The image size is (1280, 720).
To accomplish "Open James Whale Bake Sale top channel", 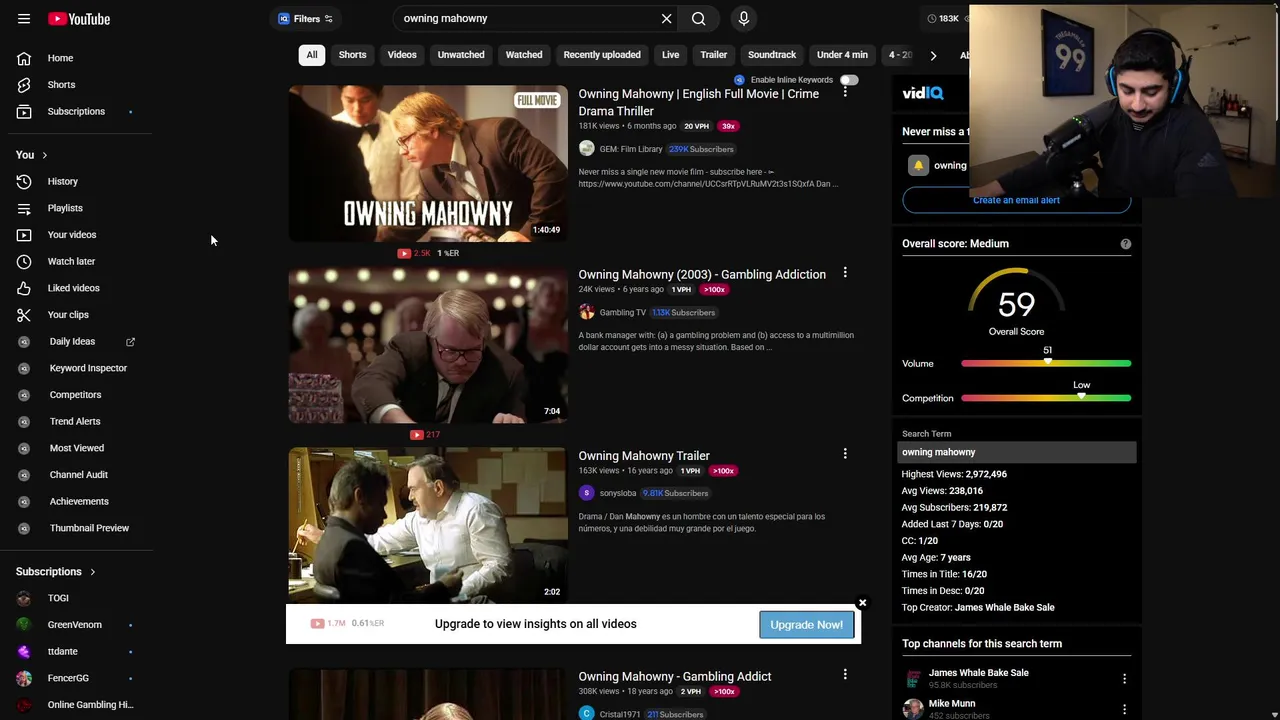I will coord(978,673).
